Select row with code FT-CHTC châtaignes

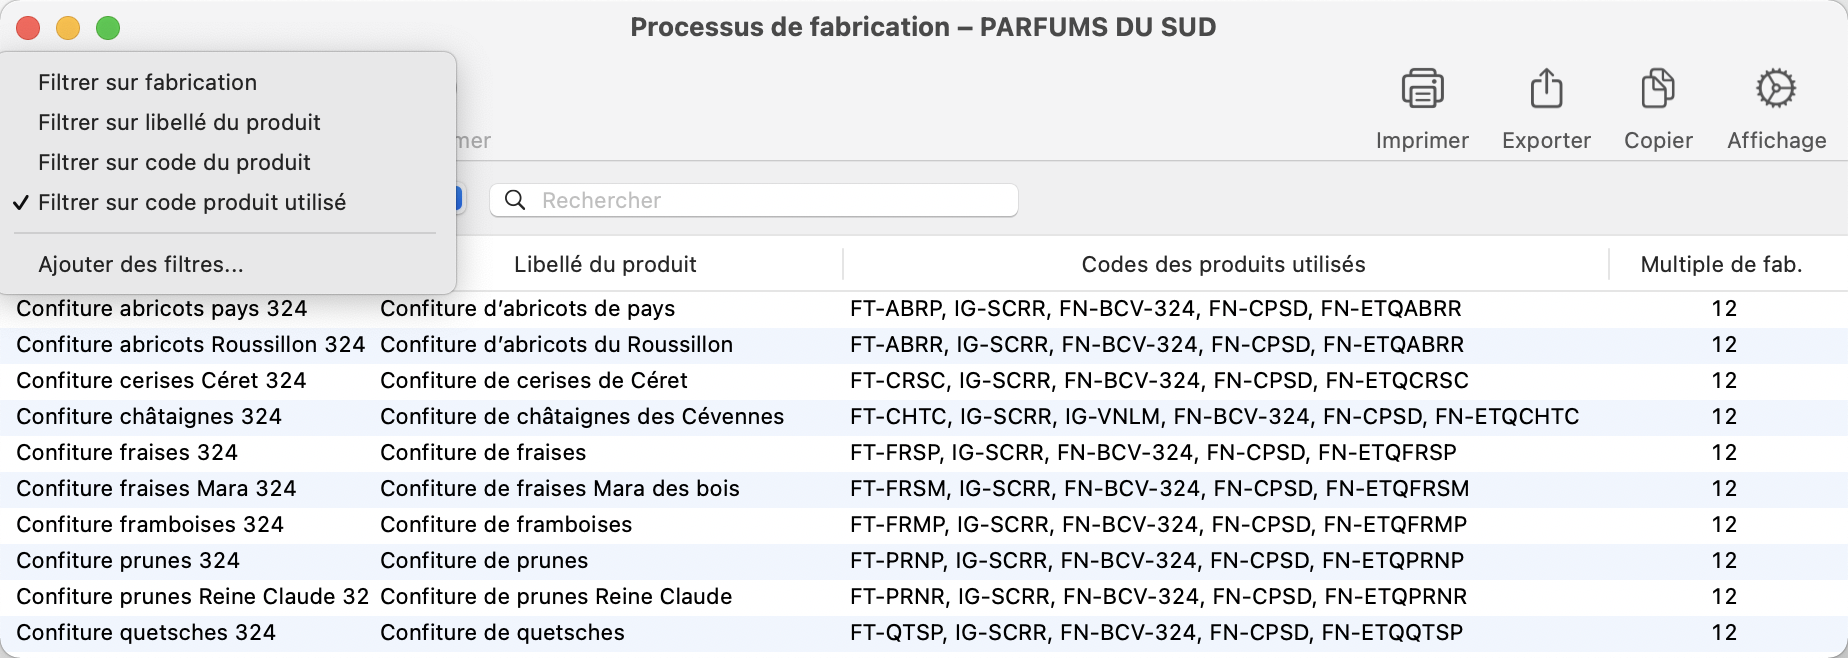point(1214,416)
